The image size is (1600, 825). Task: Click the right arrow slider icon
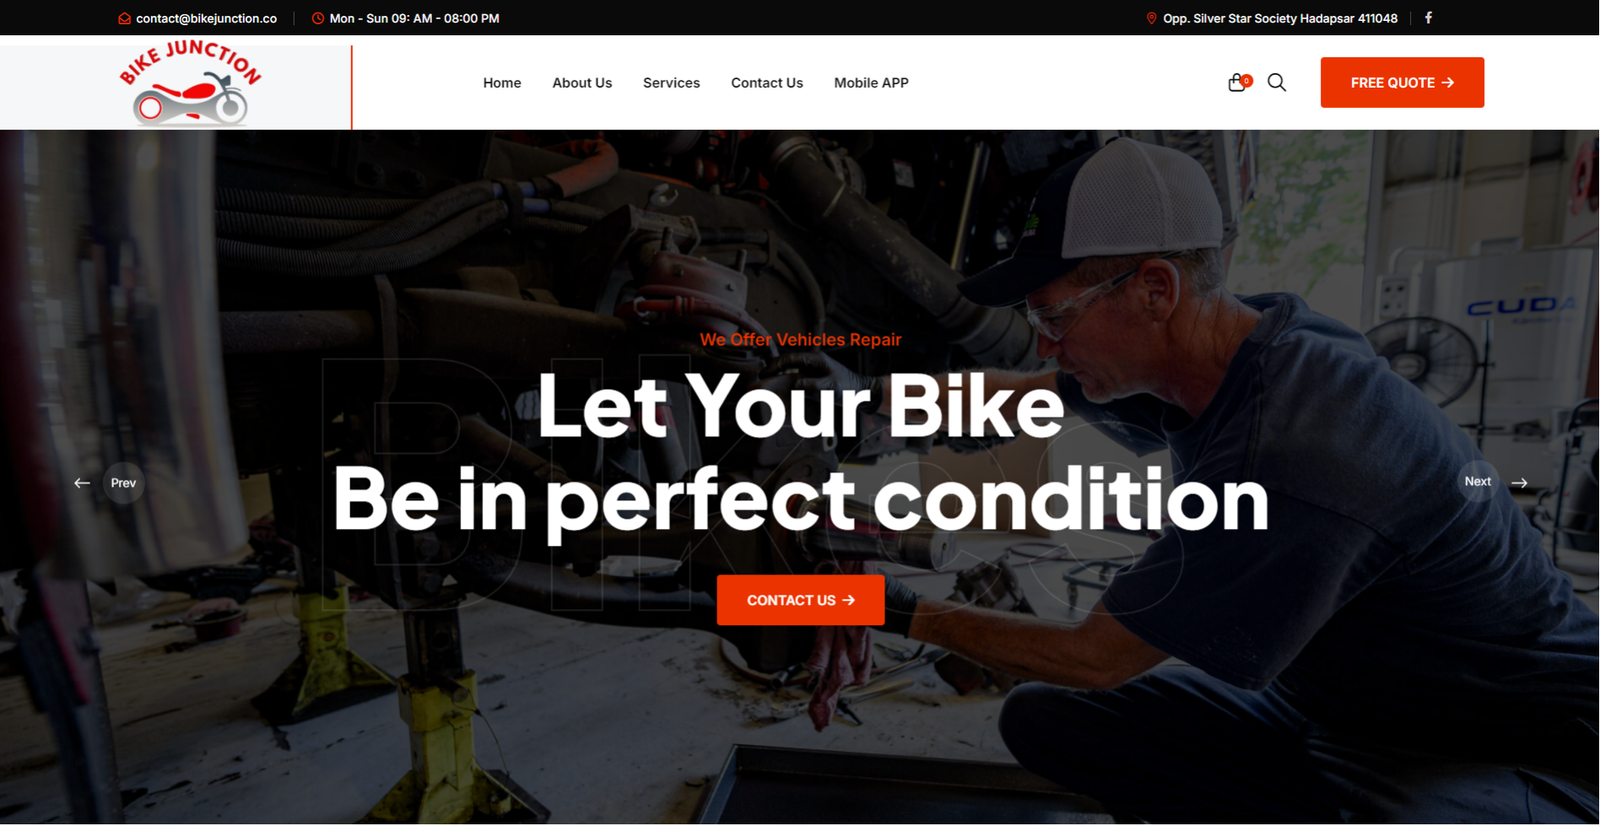point(1519,483)
